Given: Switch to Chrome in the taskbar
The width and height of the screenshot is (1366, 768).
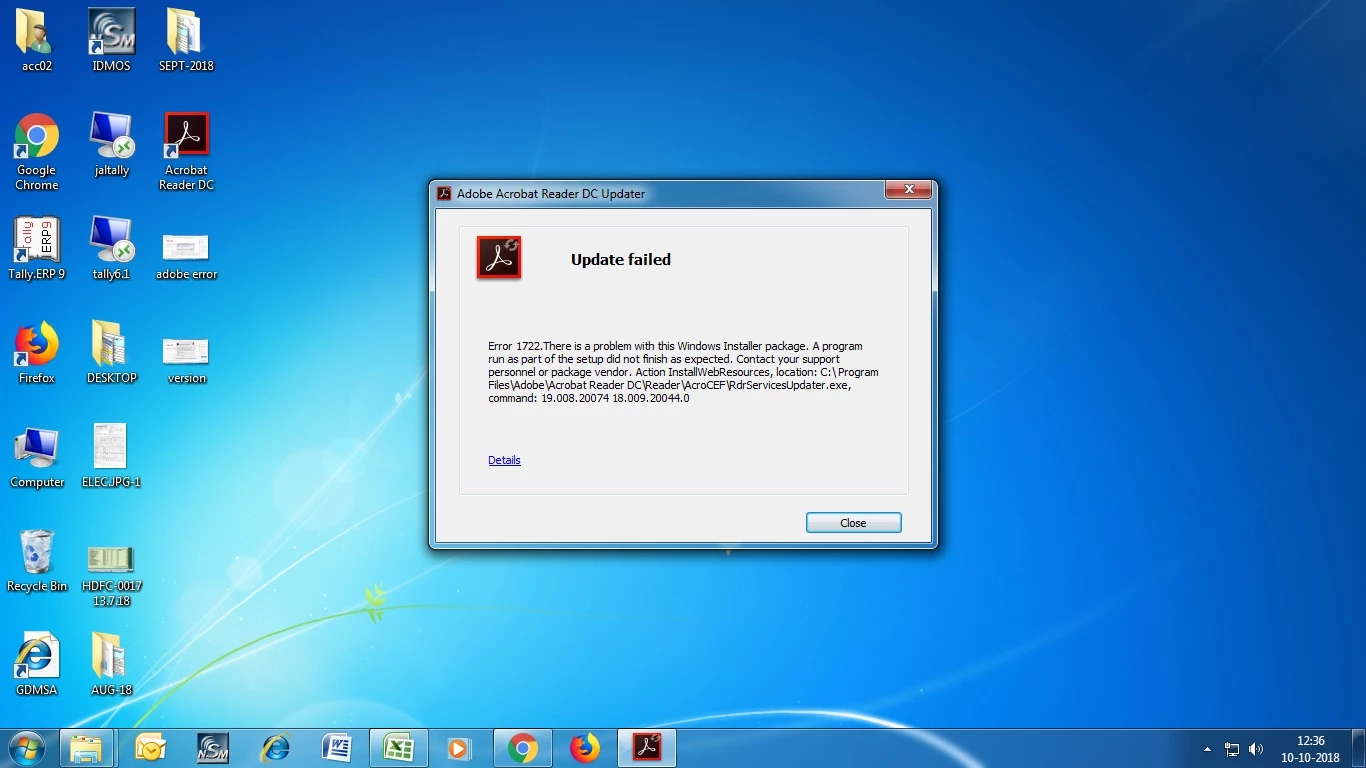Looking at the screenshot, I should coord(522,748).
